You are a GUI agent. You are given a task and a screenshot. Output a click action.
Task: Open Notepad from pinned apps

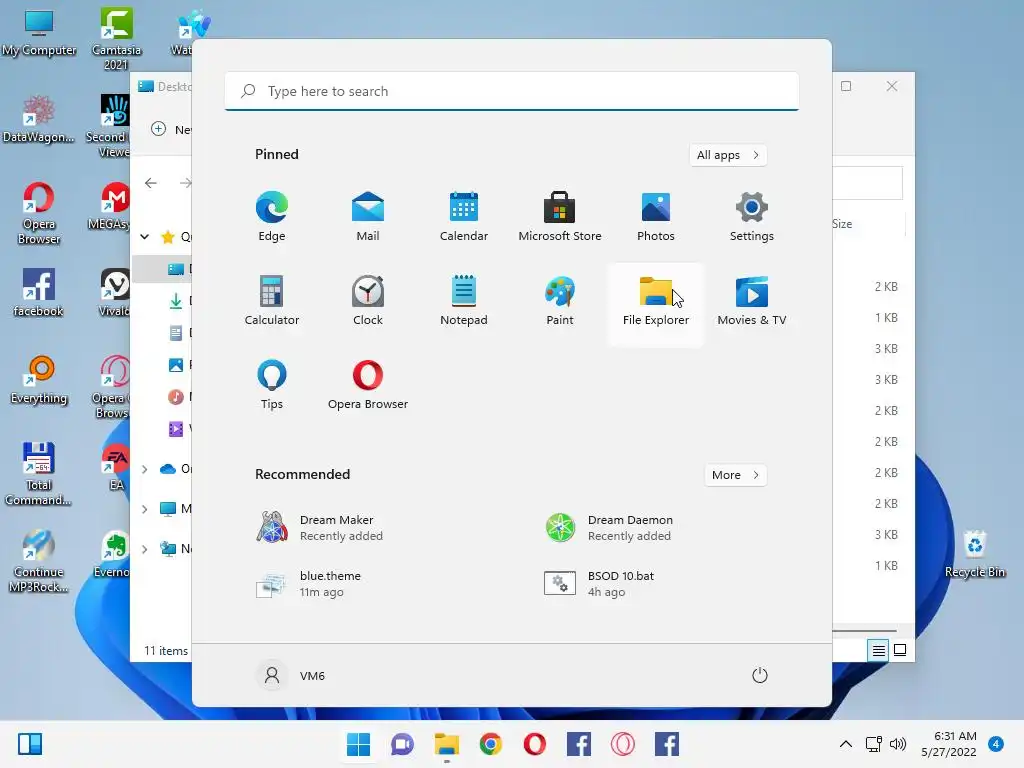coord(464,300)
